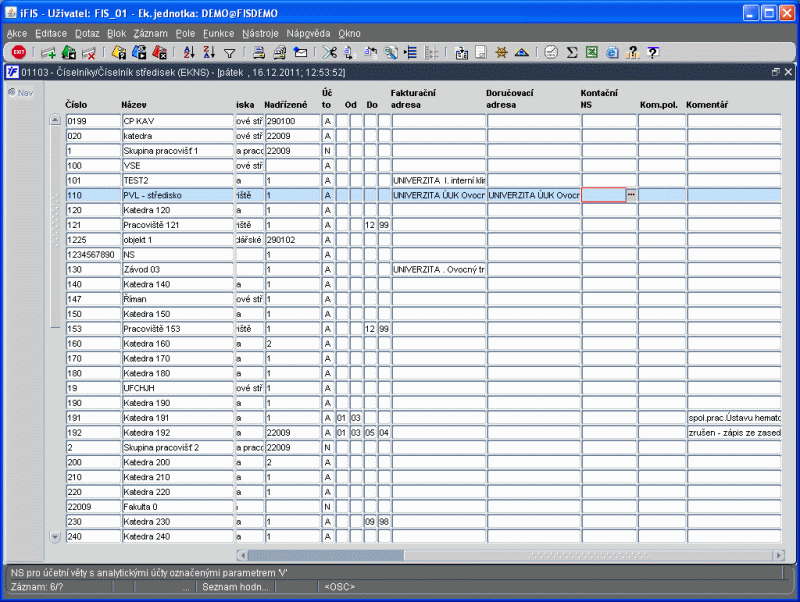
Task: Sort descending Z to A
Action: tap(209, 52)
